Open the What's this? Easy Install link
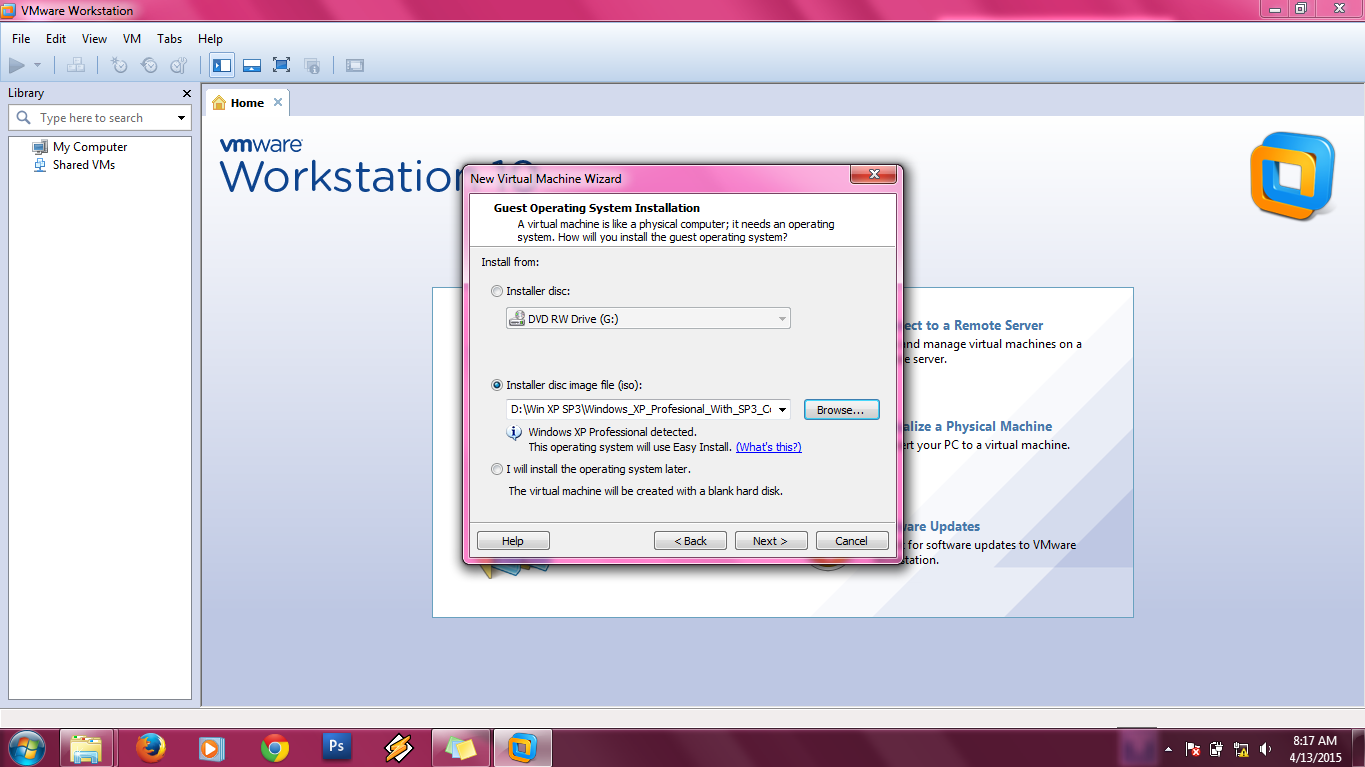The image size is (1365, 767). tap(768, 447)
